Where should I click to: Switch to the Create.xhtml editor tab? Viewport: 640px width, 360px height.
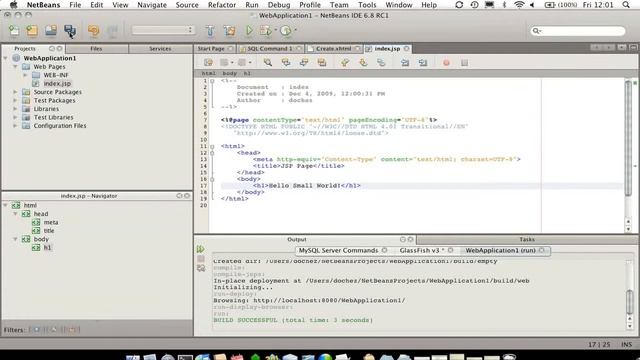[x=333, y=49]
